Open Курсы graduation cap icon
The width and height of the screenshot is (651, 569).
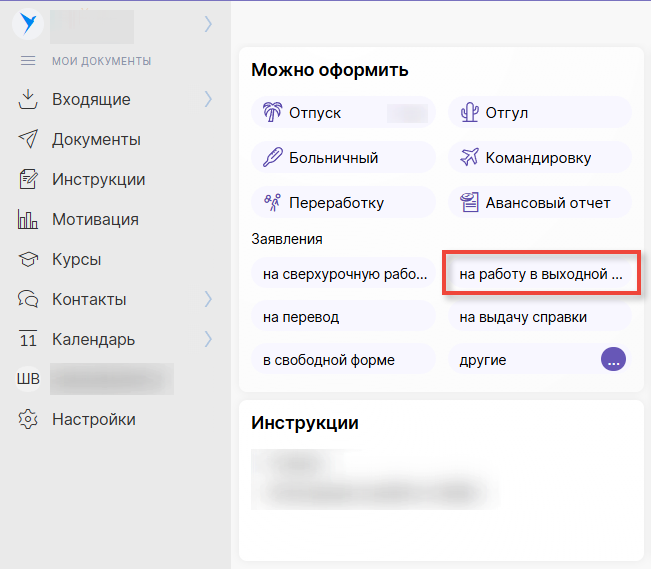(28, 259)
